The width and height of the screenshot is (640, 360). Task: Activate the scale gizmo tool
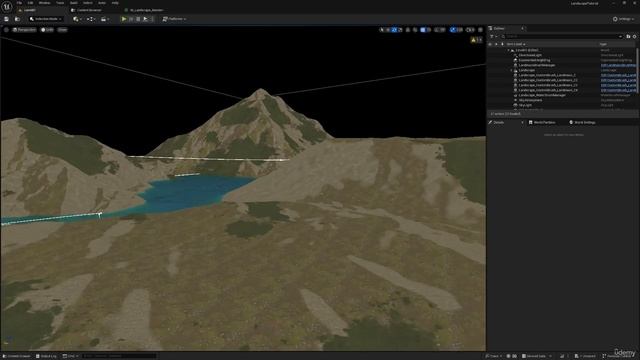click(x=400, y=30)
